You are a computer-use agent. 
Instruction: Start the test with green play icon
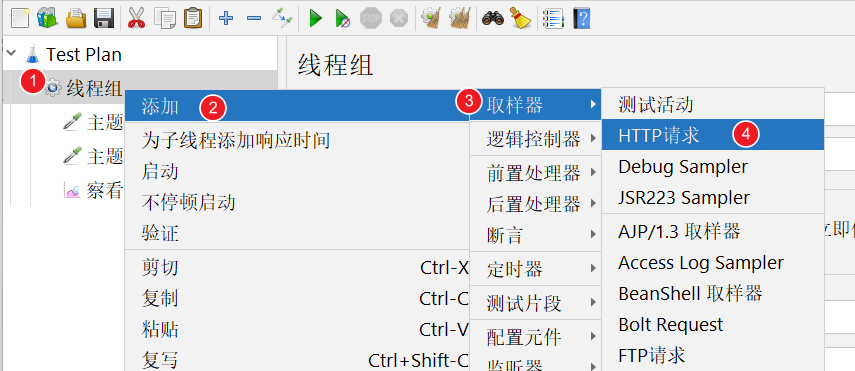pos(315,19)
